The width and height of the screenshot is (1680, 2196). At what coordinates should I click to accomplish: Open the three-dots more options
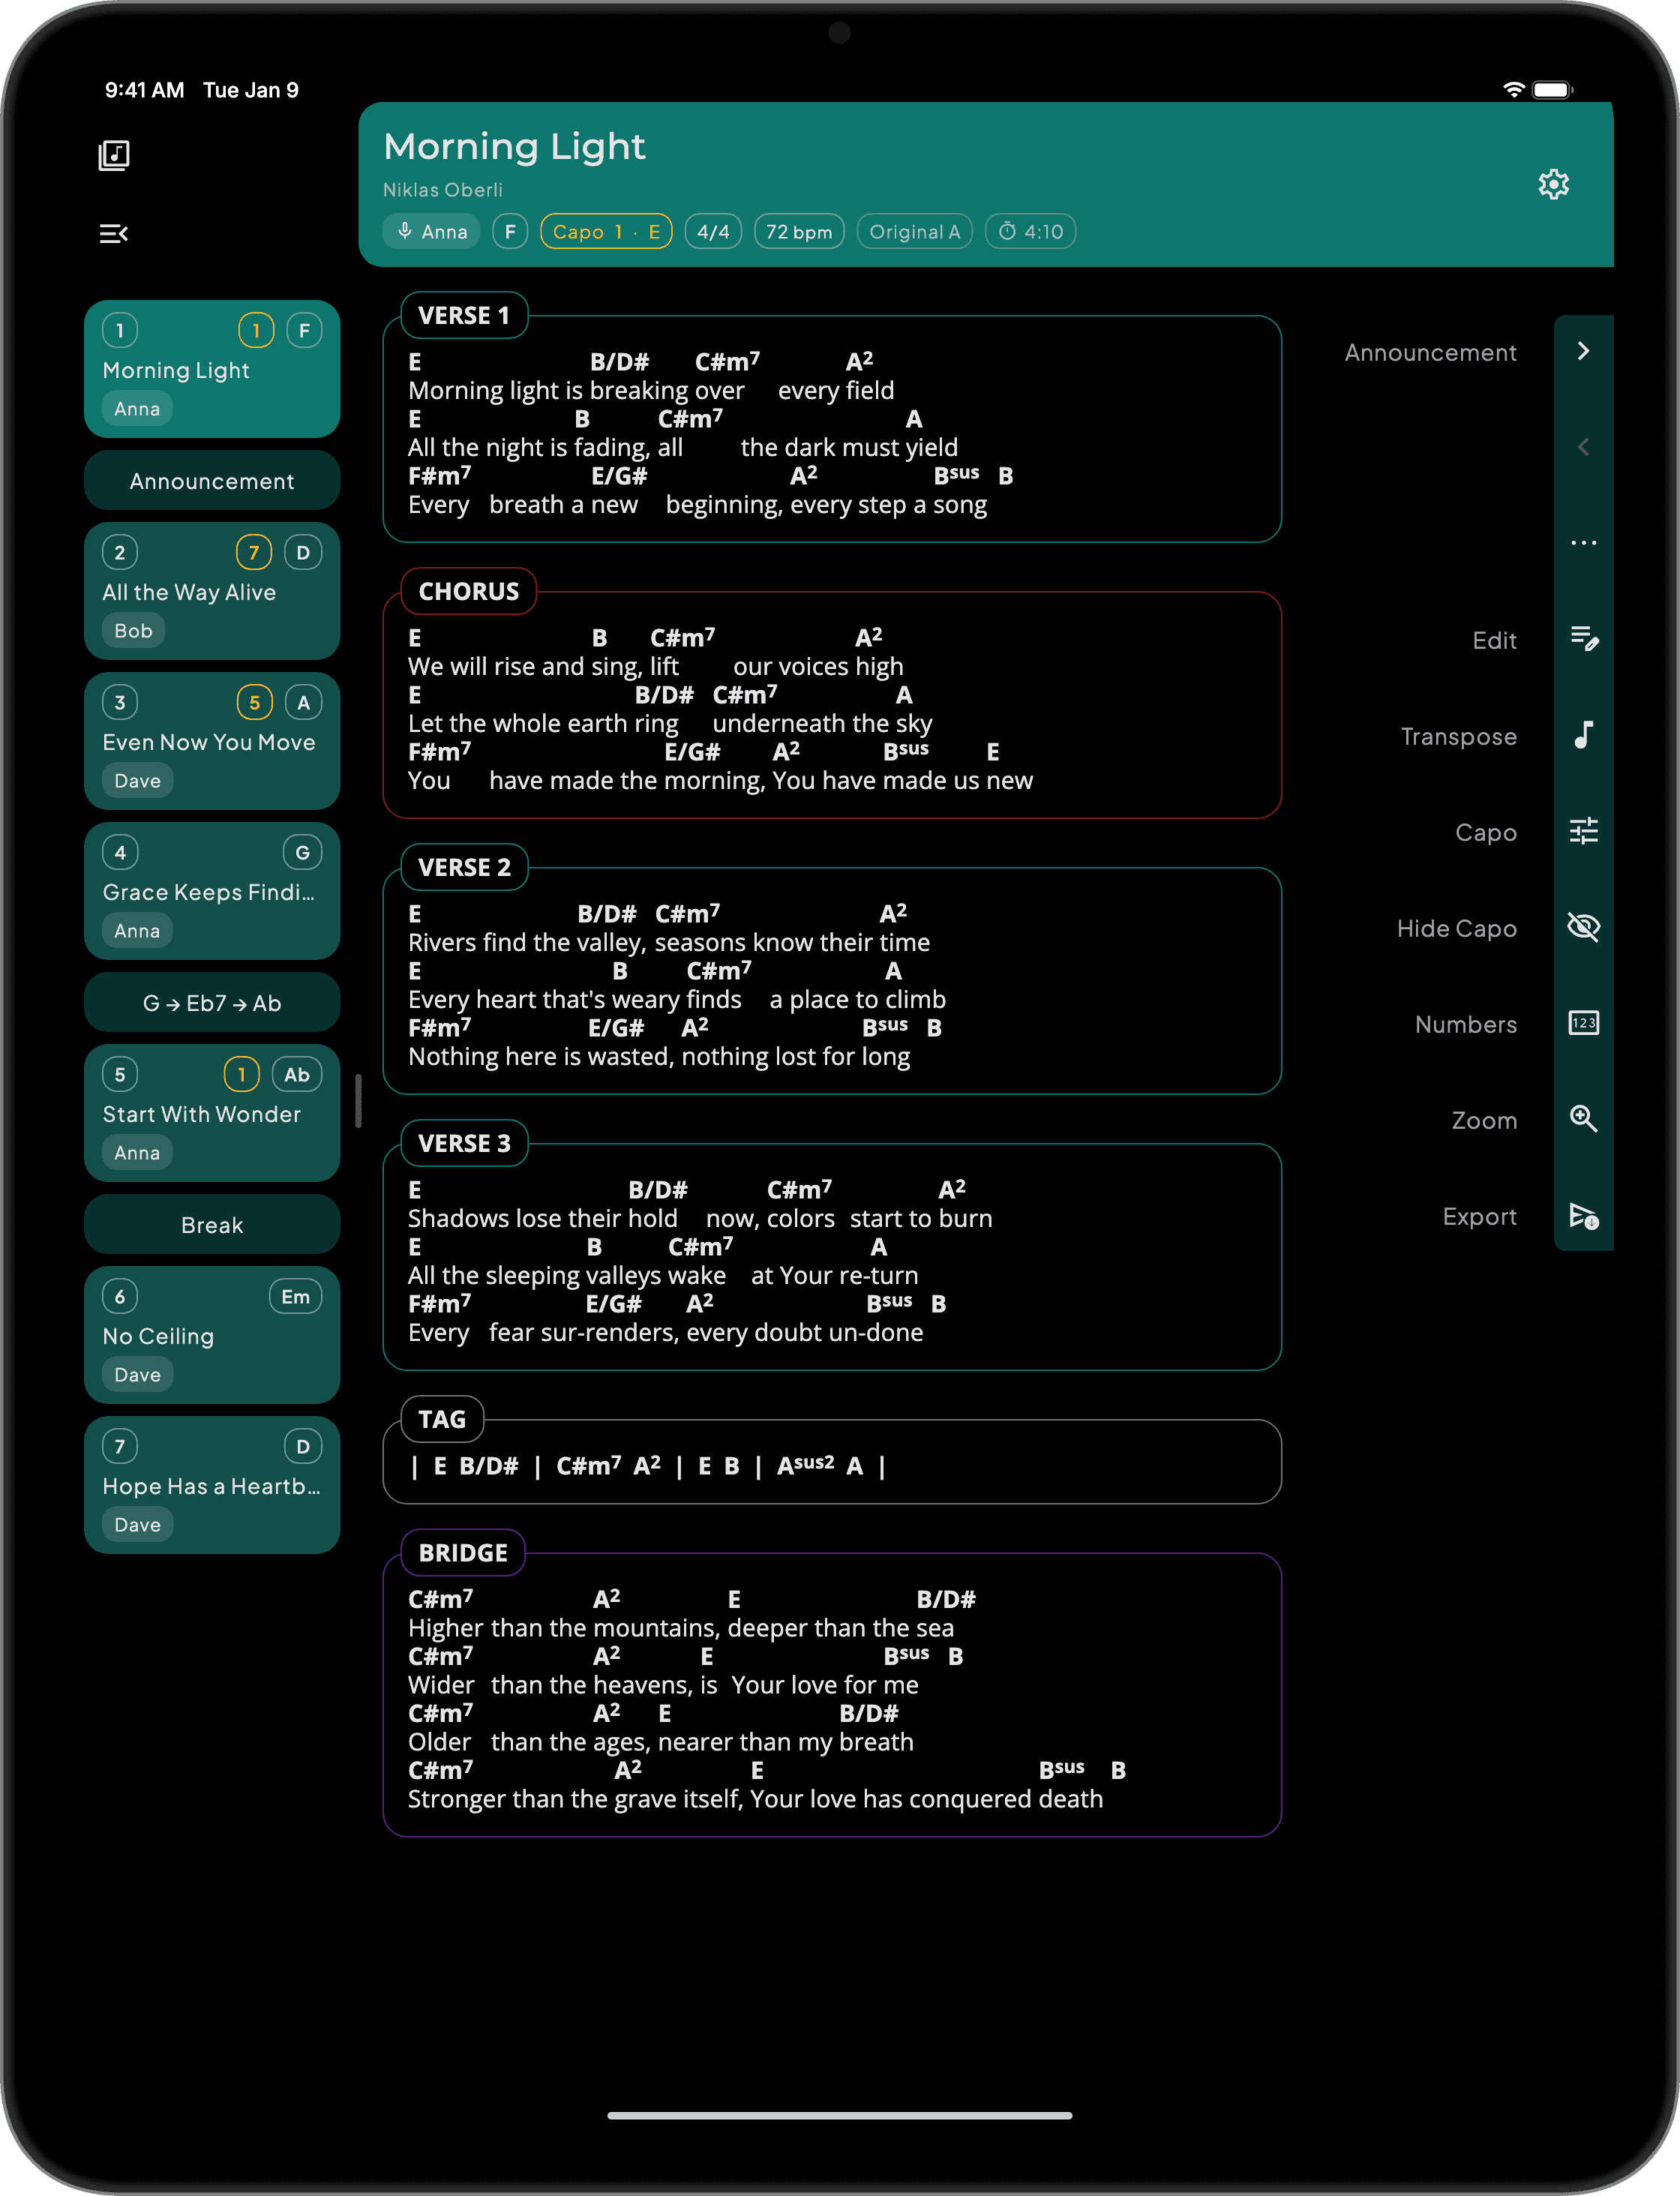(x=1584, y=543)
